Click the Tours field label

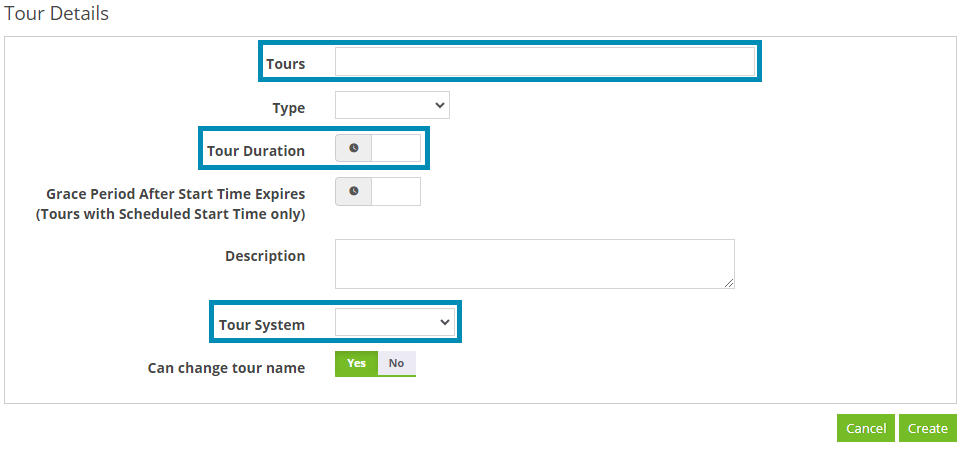click(x=286, y=64)
